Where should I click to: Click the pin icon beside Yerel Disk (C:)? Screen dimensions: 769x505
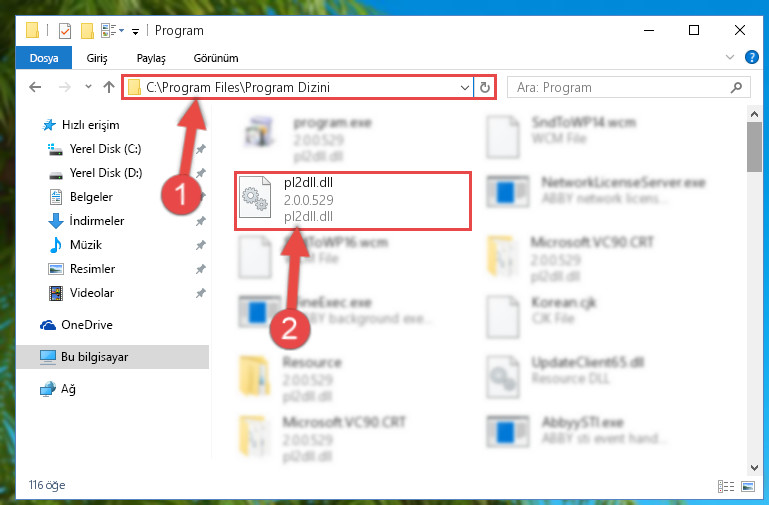201,149
